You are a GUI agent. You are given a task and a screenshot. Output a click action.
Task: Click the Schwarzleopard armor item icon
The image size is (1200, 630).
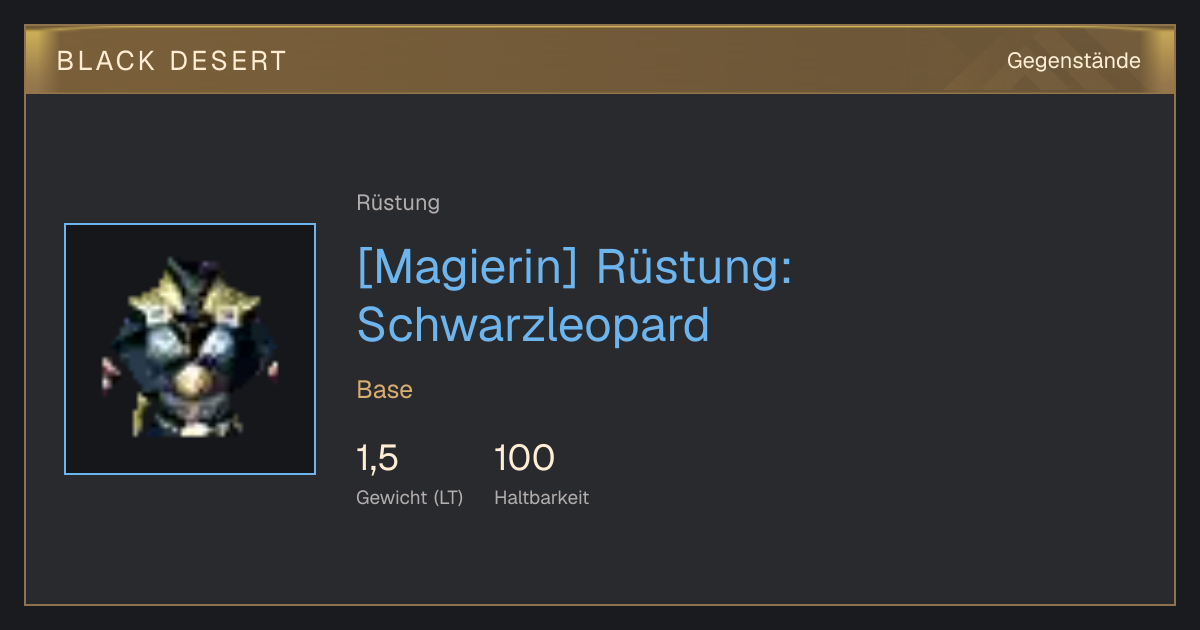coord(190,349)
